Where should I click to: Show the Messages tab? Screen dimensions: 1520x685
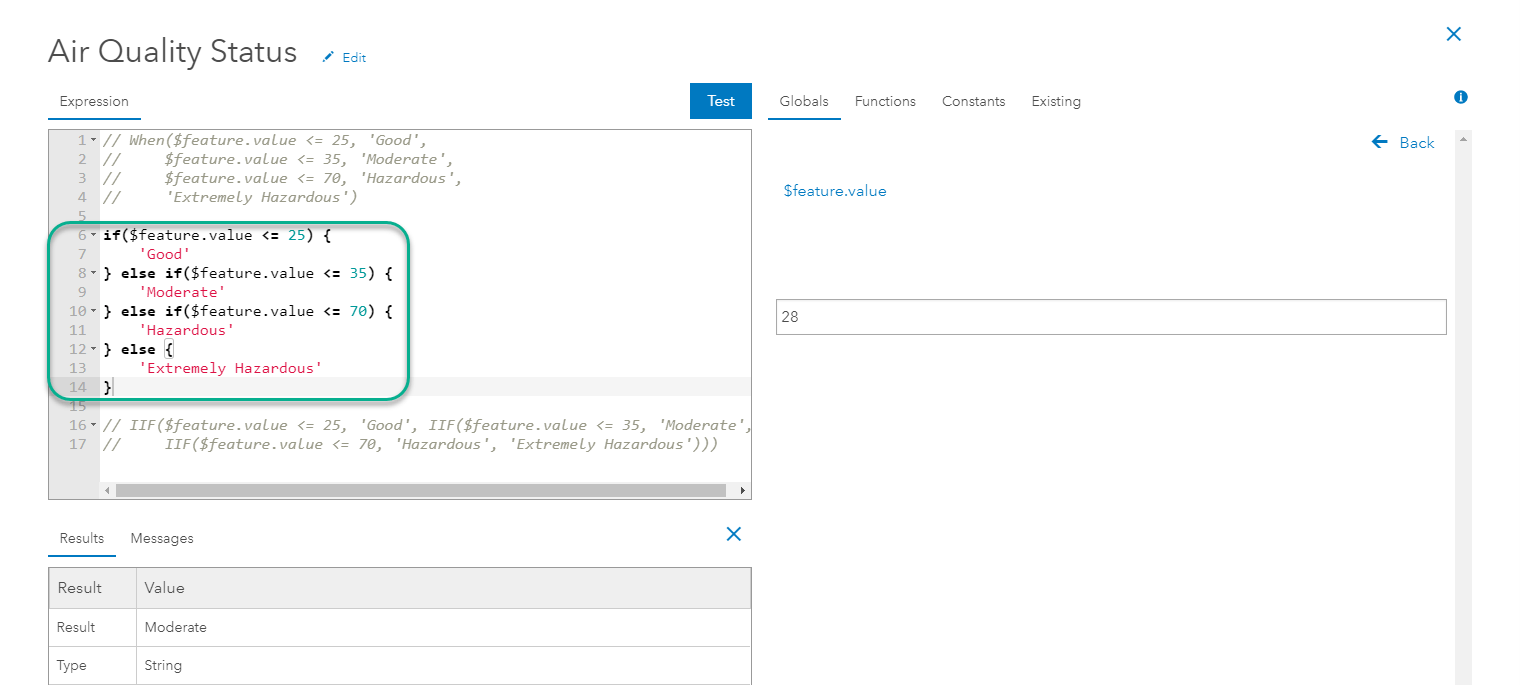162,538
